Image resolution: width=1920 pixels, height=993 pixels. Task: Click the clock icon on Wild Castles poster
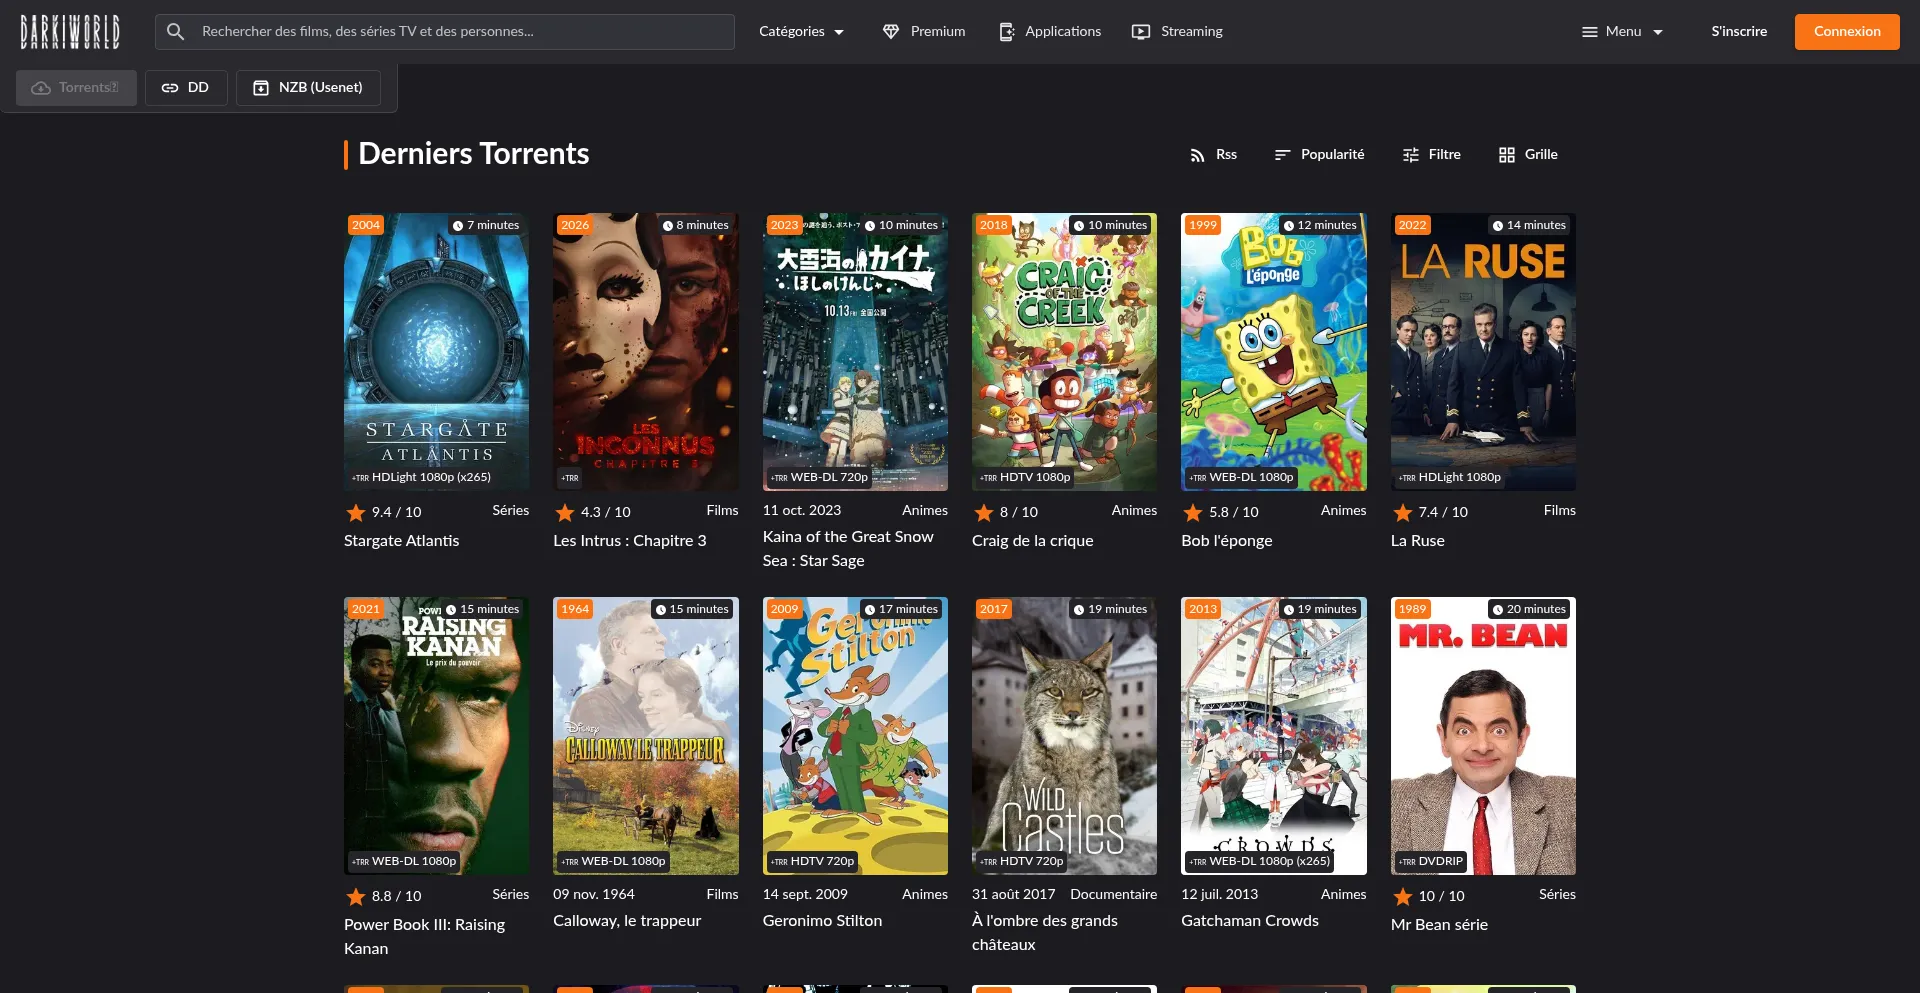1079,610
